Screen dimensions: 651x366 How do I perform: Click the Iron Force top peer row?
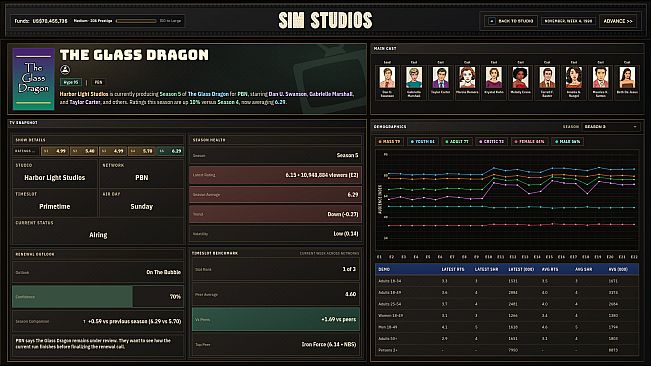coord(276,344)
